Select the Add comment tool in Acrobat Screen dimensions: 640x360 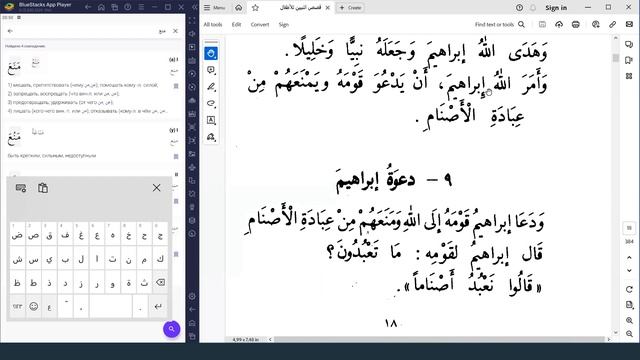click(x=211, y=70)
